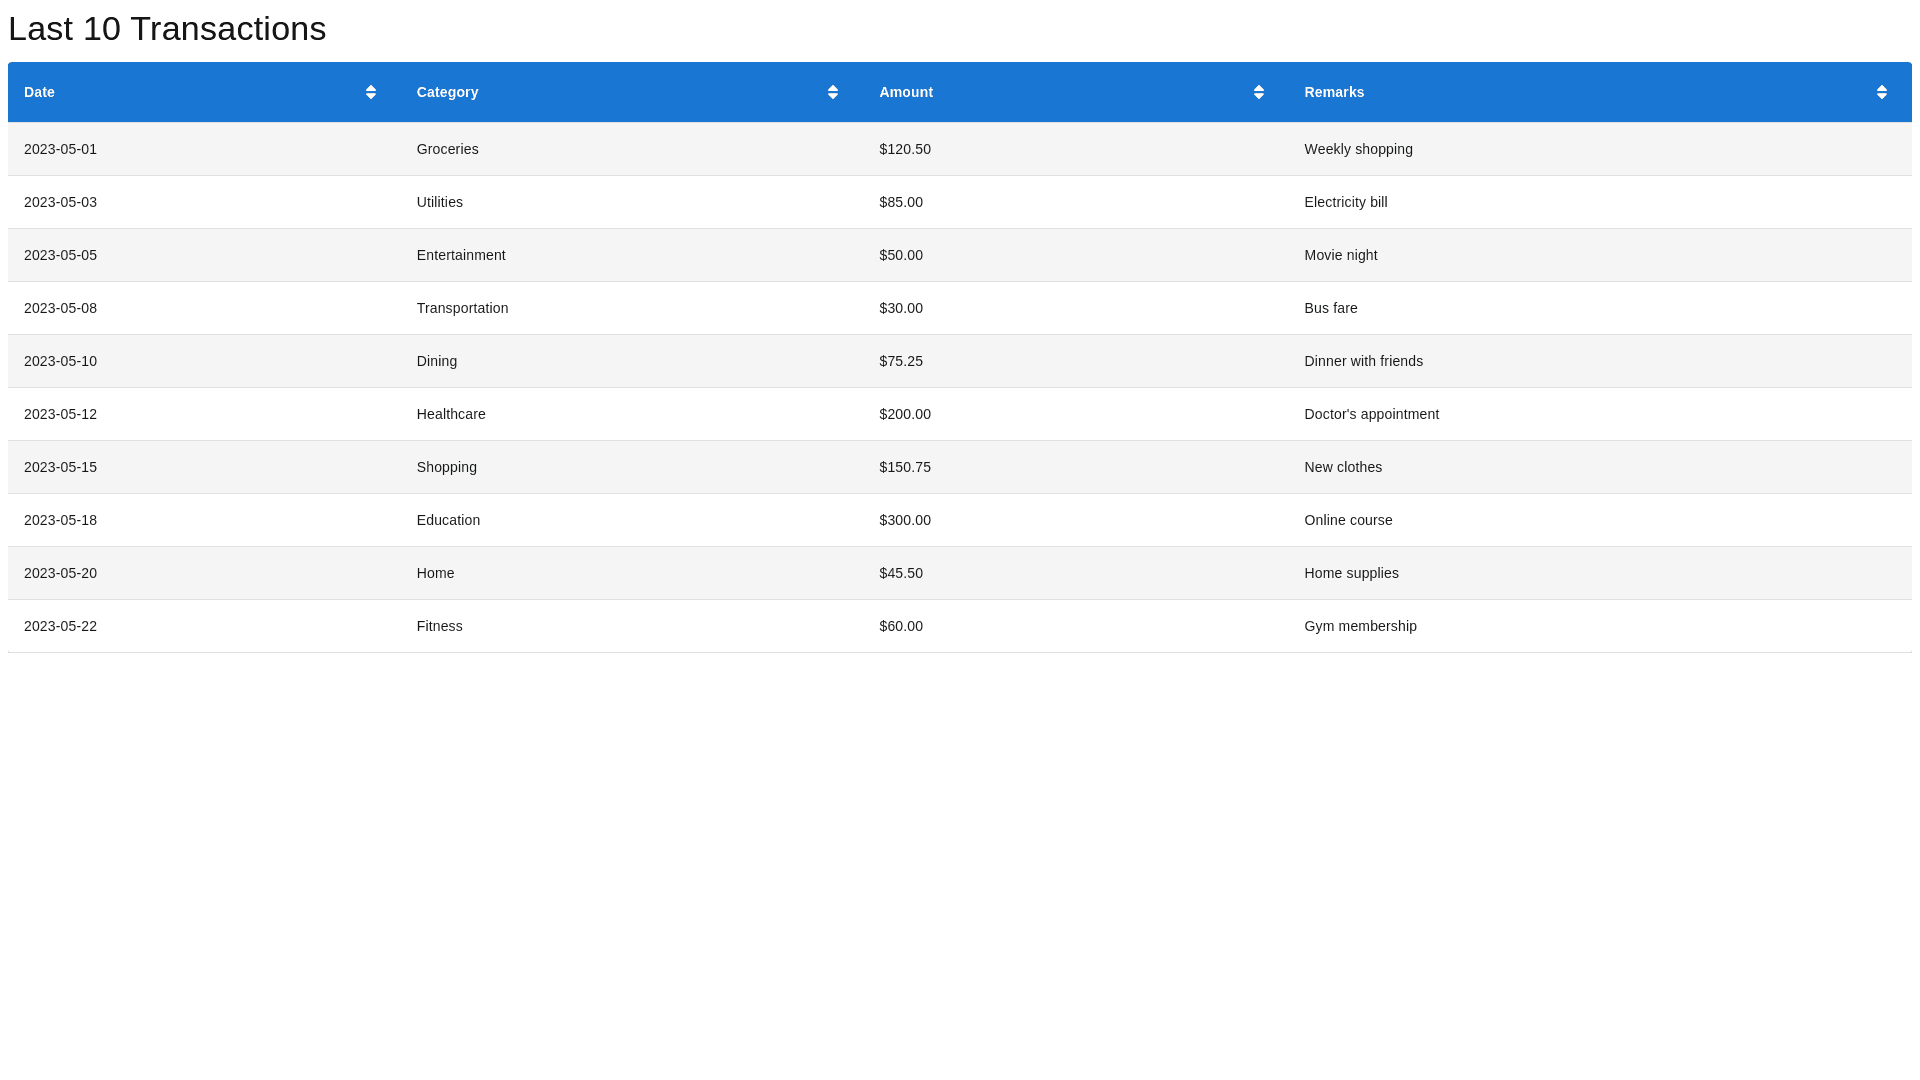Image resolution: width=1920 pixels, height=1080 pixels.
Task: Click the Category column sort icon
Action: (833, 92)
